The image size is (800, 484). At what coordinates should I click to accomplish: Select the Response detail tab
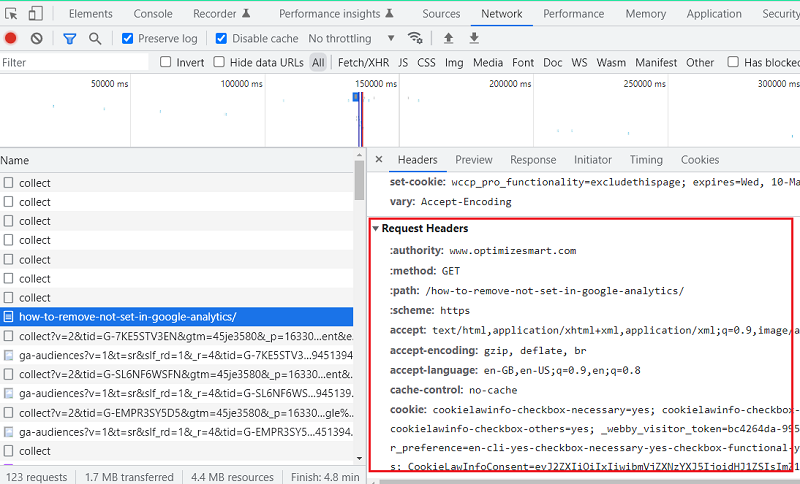533,160
